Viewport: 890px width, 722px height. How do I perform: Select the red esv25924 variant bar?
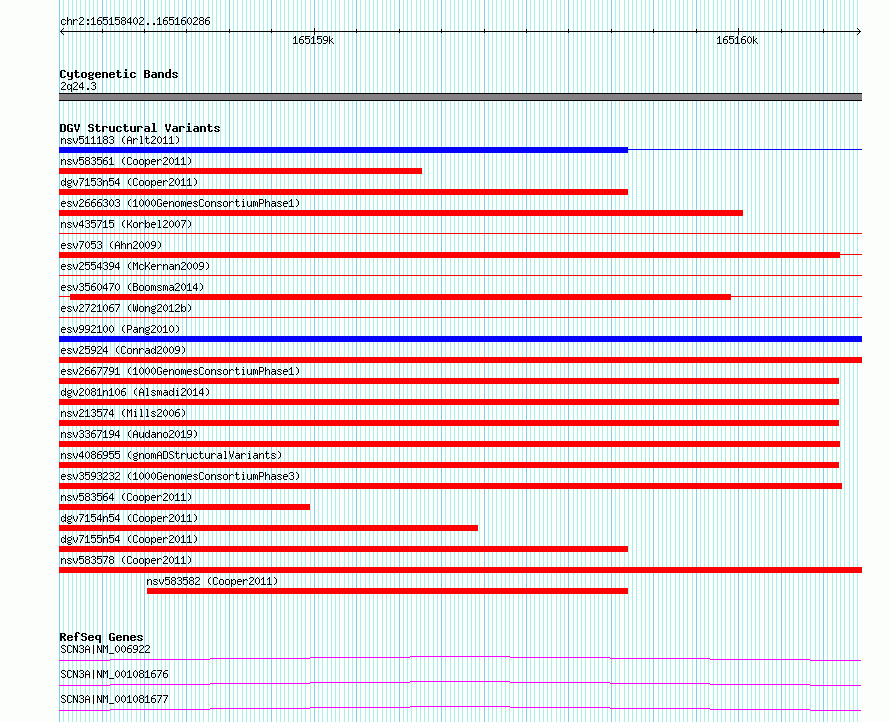point(460,360)
